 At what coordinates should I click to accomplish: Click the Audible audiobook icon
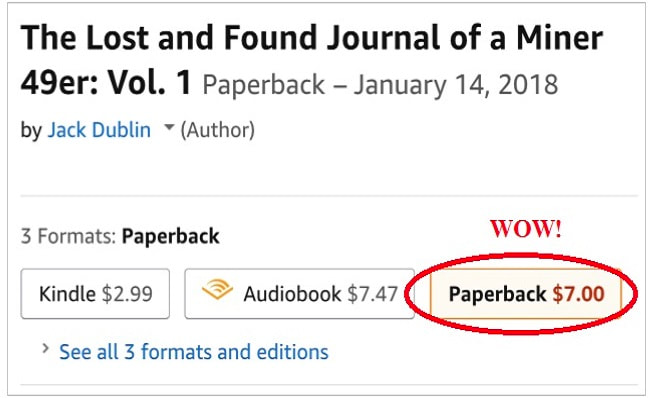(x=217, y=289)
